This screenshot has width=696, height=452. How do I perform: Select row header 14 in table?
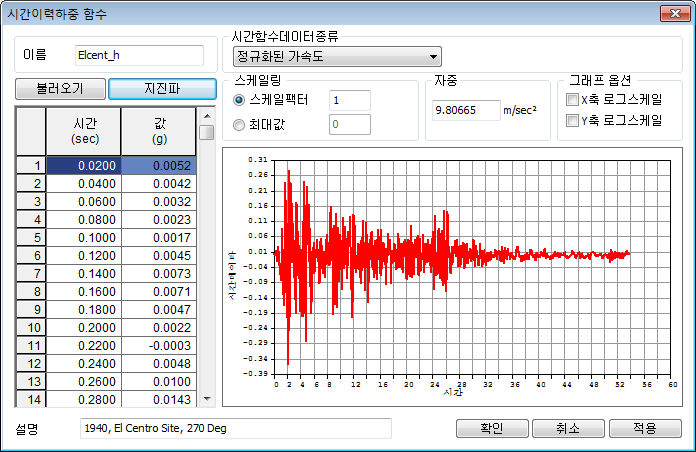point(31,399)
